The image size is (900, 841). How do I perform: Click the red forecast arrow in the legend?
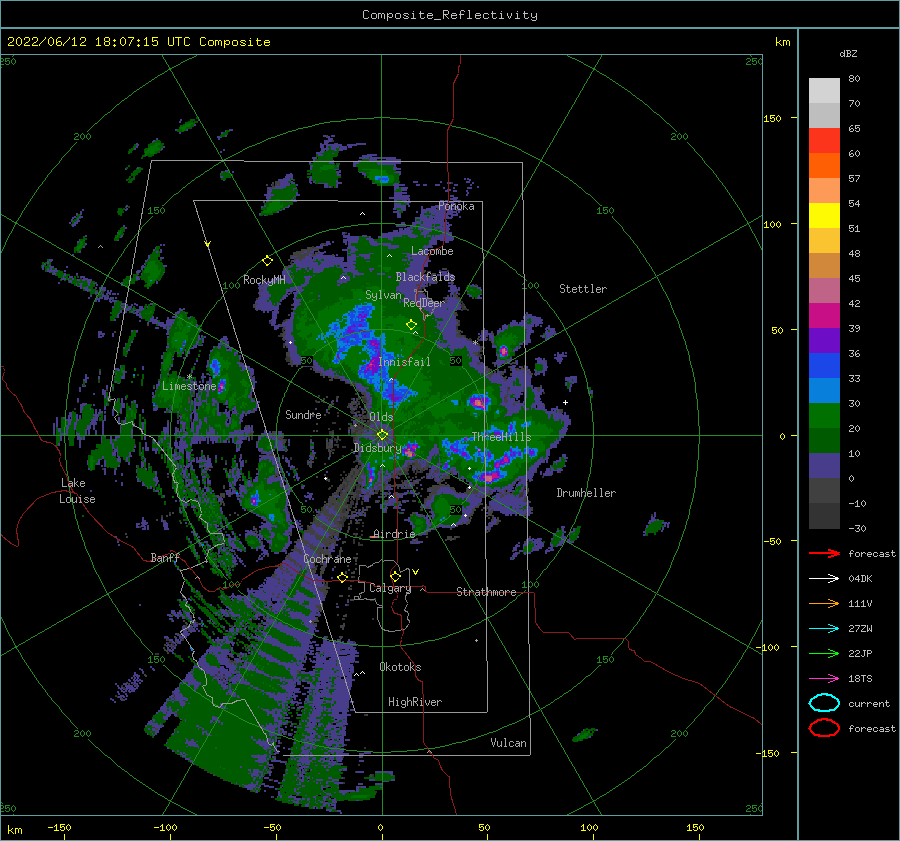[824, 553]
